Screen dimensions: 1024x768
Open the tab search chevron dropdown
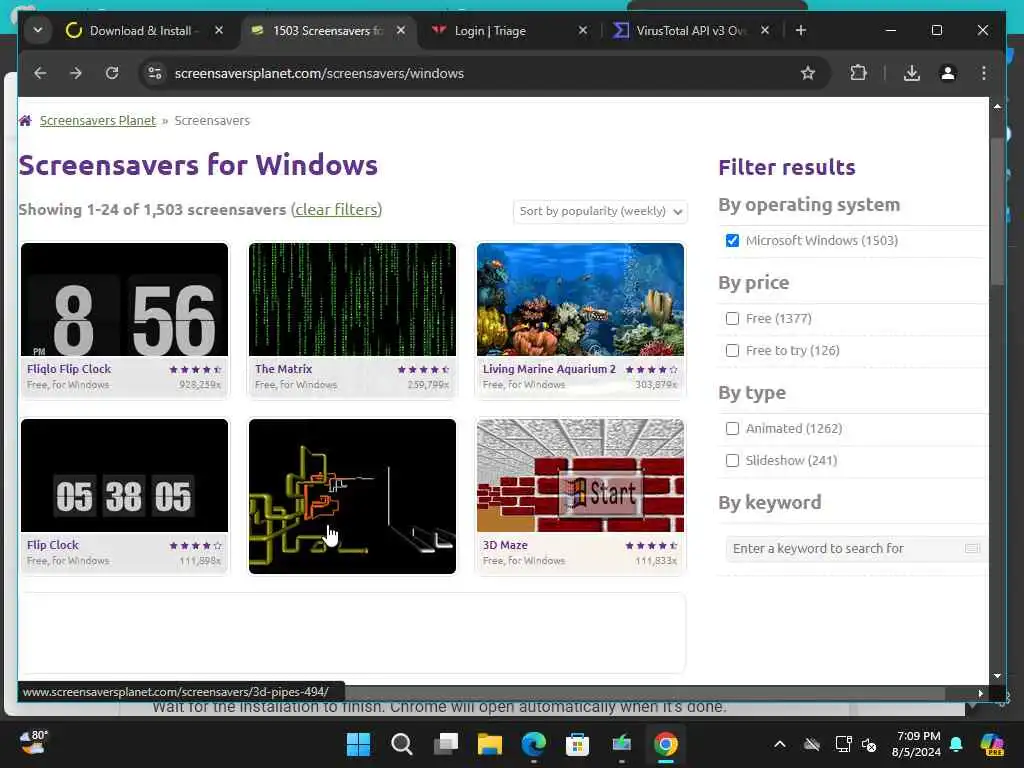[38, 31]
